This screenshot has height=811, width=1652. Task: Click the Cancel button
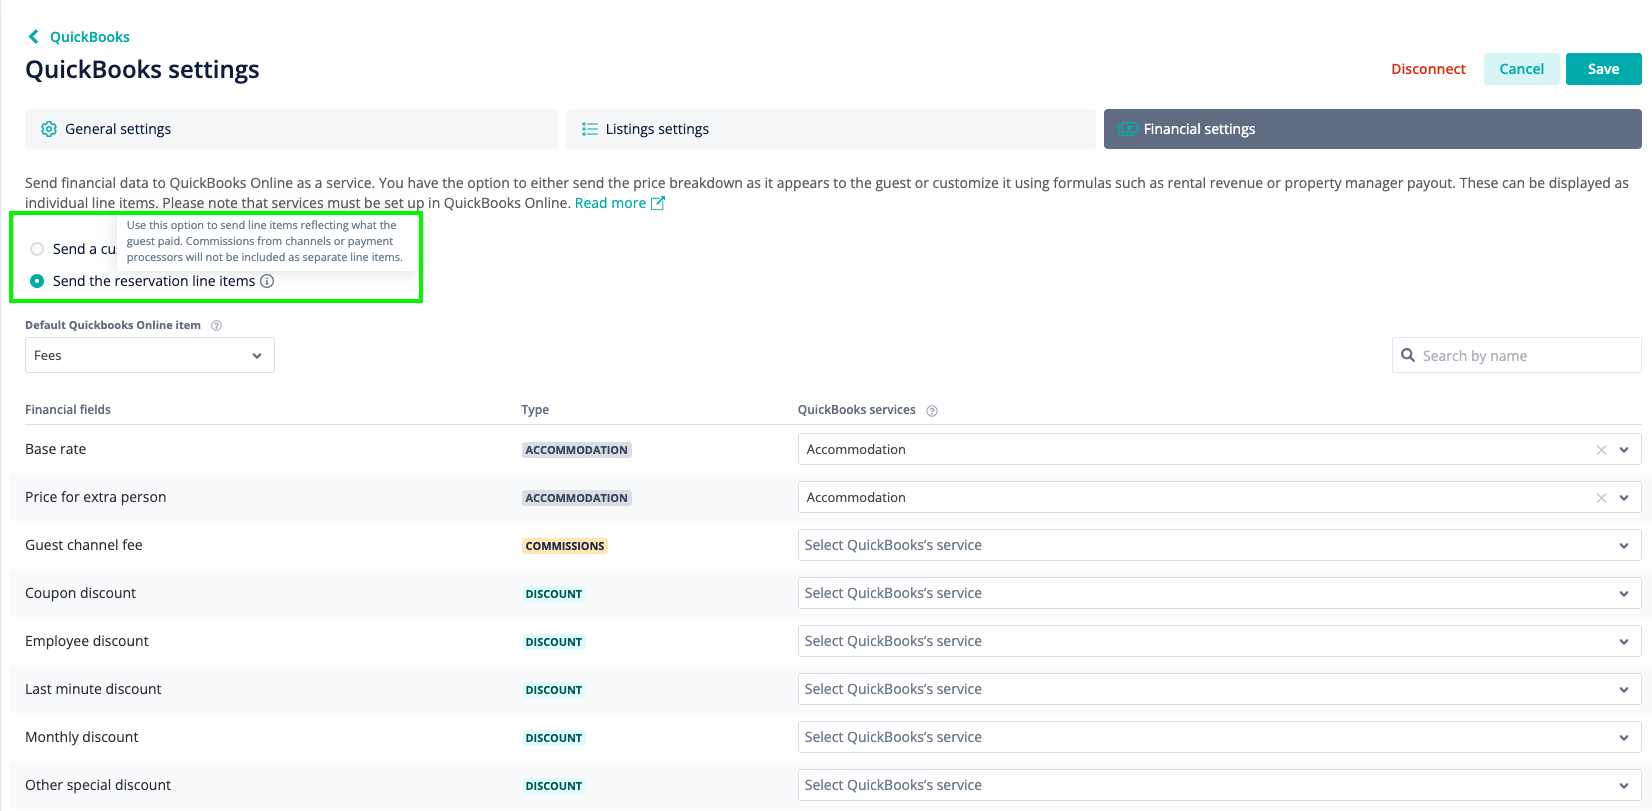tap(1521, 69)
